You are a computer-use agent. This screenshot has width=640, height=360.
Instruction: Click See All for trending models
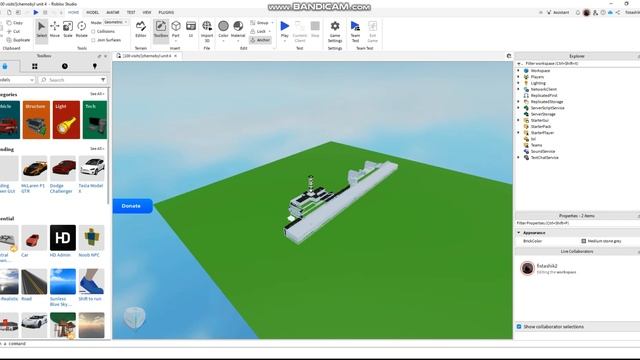[x=97, y=149]
